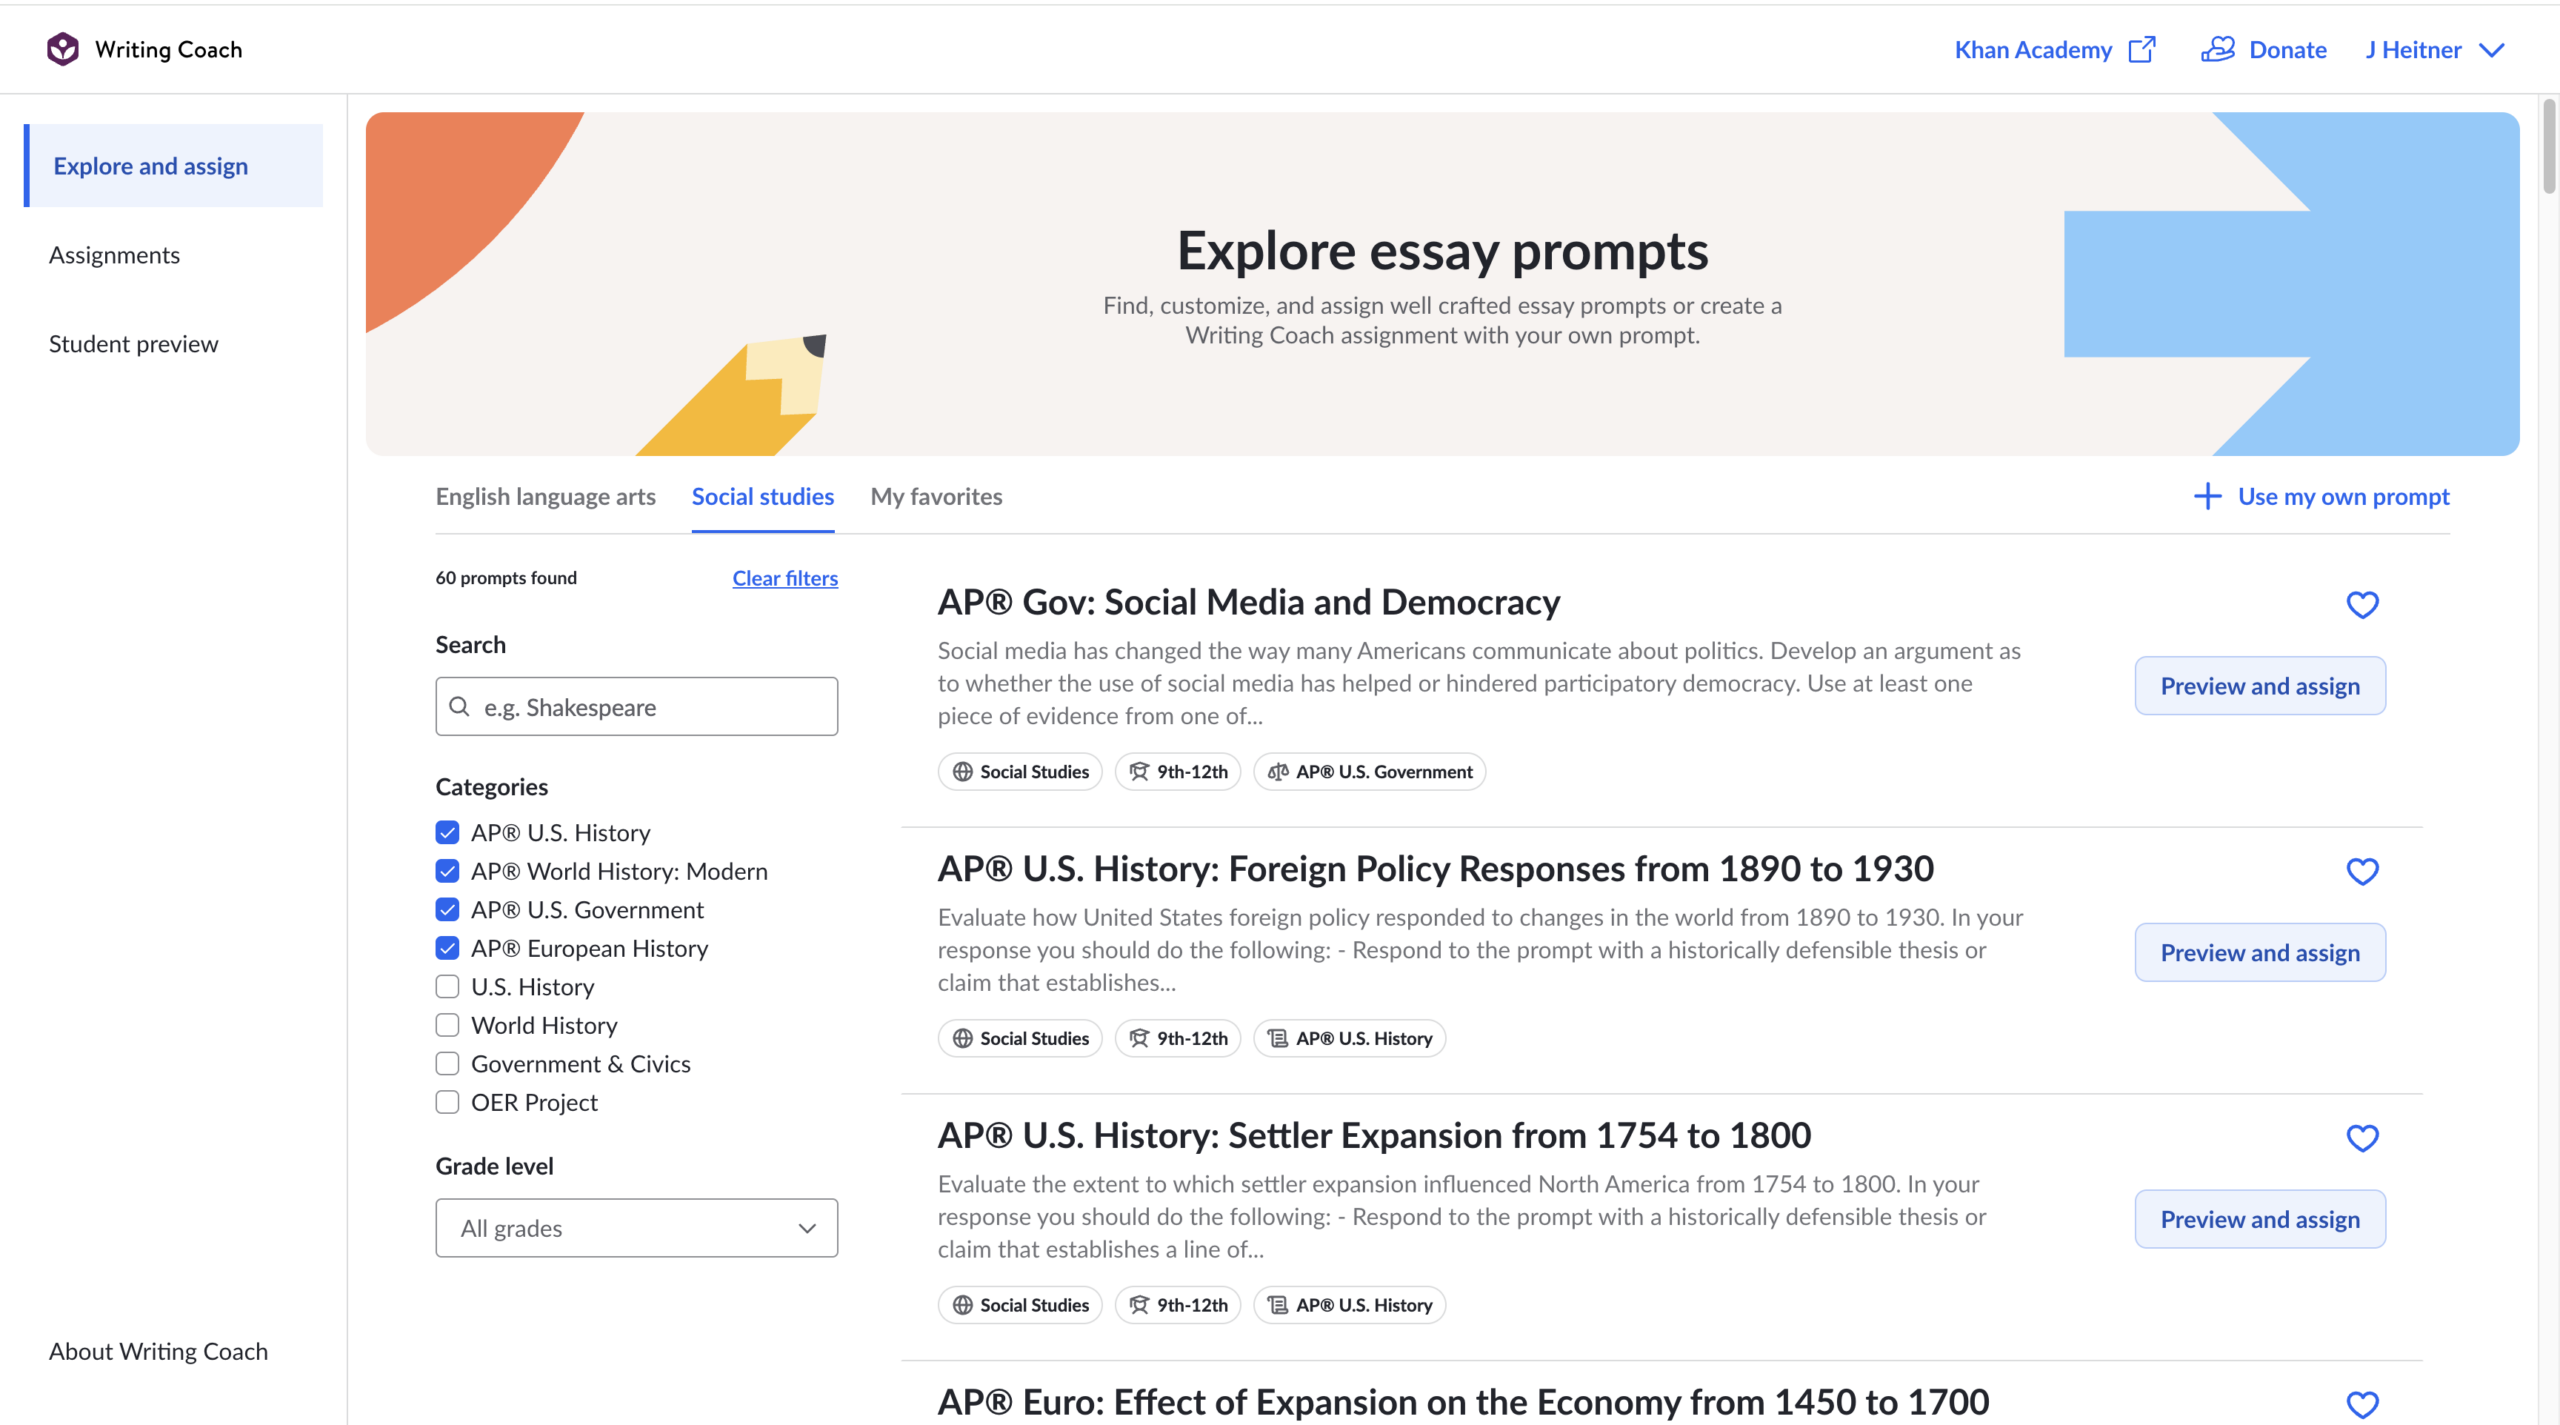Favorite the AP Gov Social Media prompt
The image size is (2560, 1425).
point(2363,605)
